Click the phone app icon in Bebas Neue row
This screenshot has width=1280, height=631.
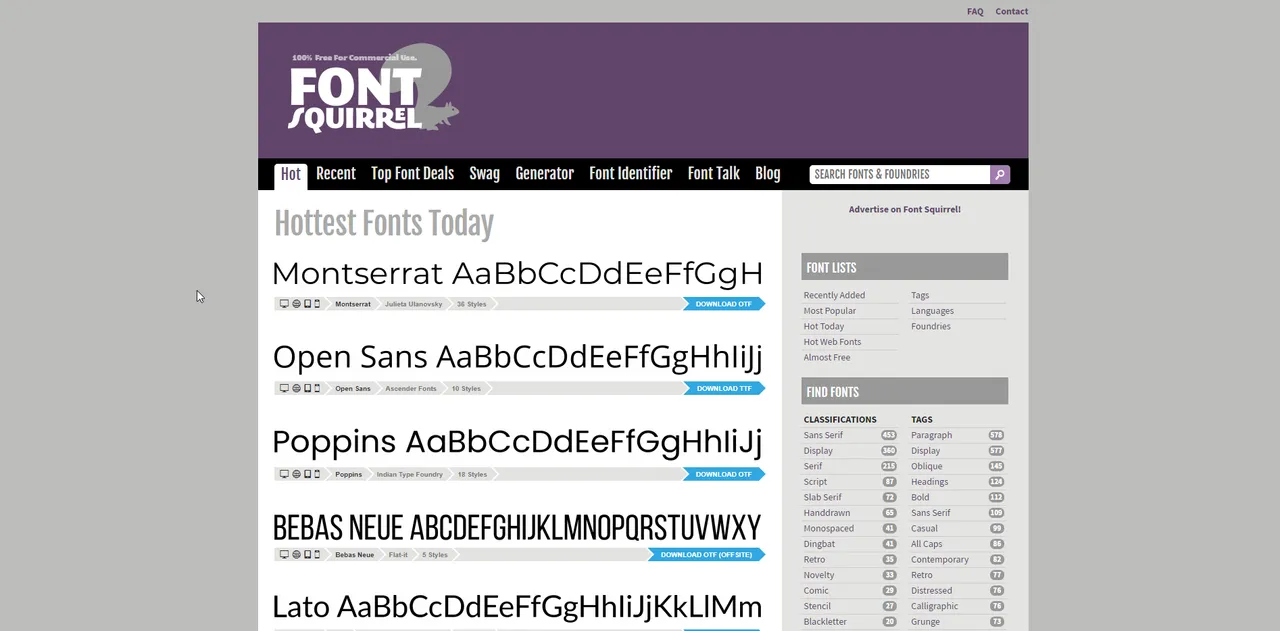pos(317,554)
